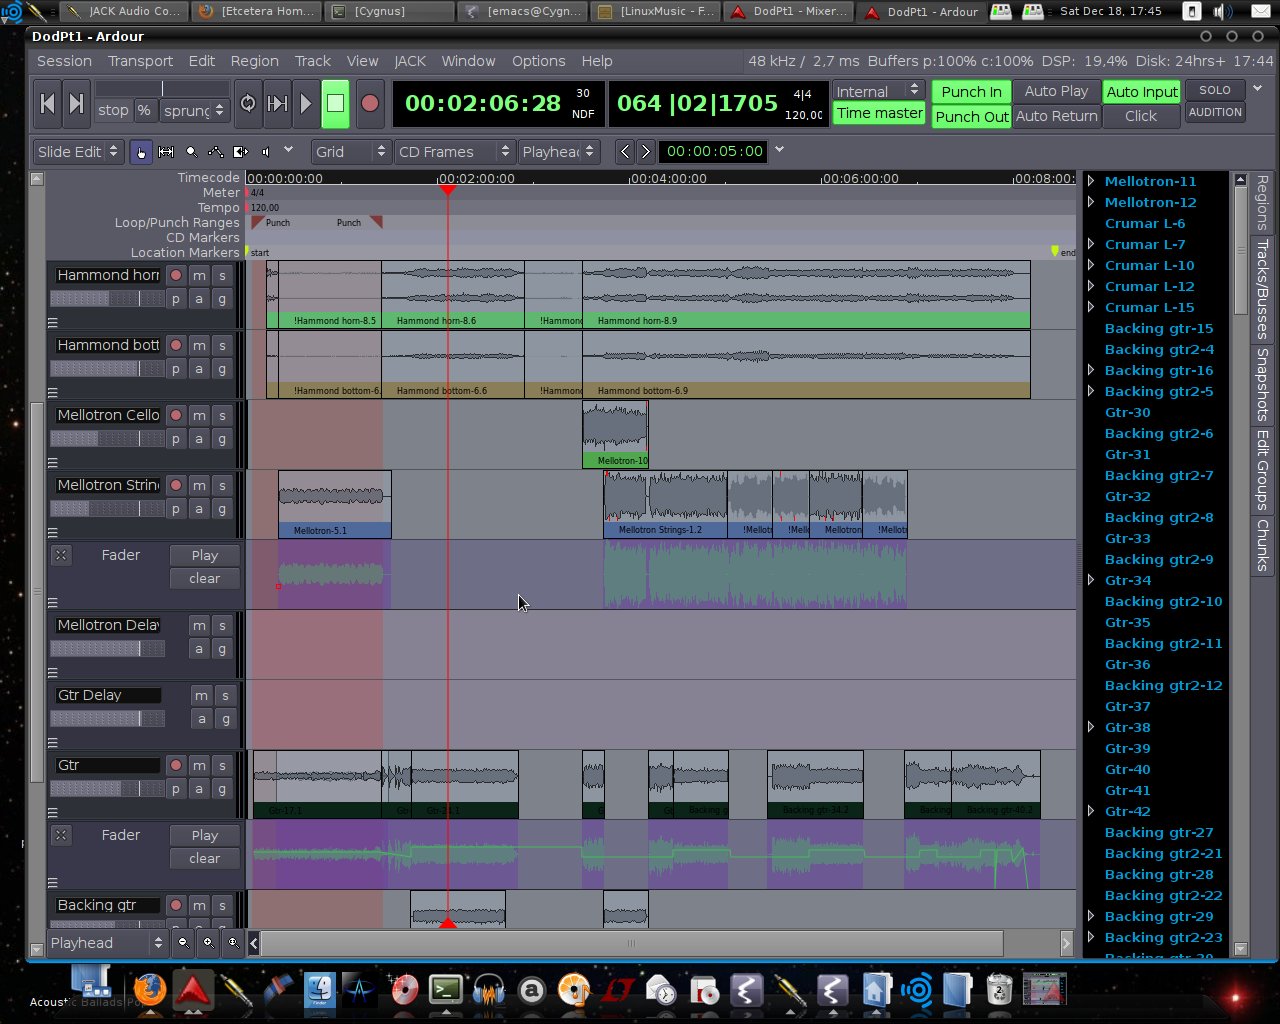Screen dimensions: 1280x1024
Task: Switch to the Snapshots side tab
Action: click(x=1262, y=385)
